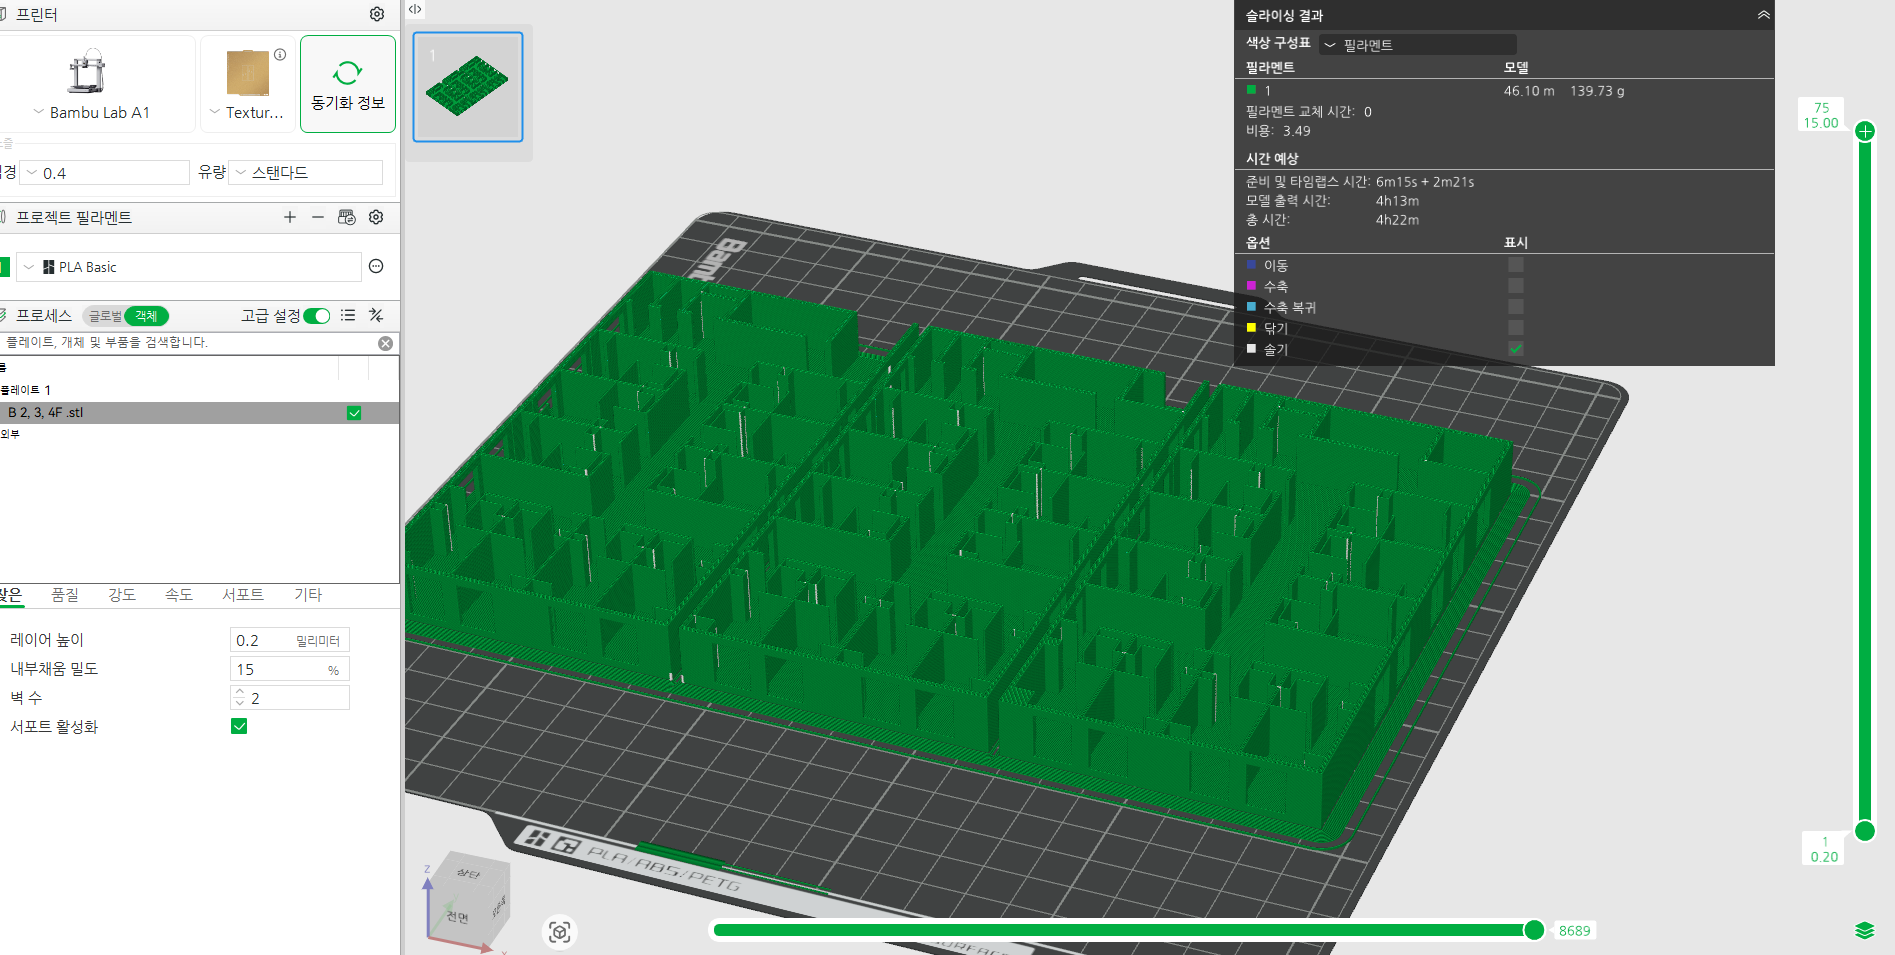
Task: Uncheck the support enable checkbox
Action: coord(239,726)
